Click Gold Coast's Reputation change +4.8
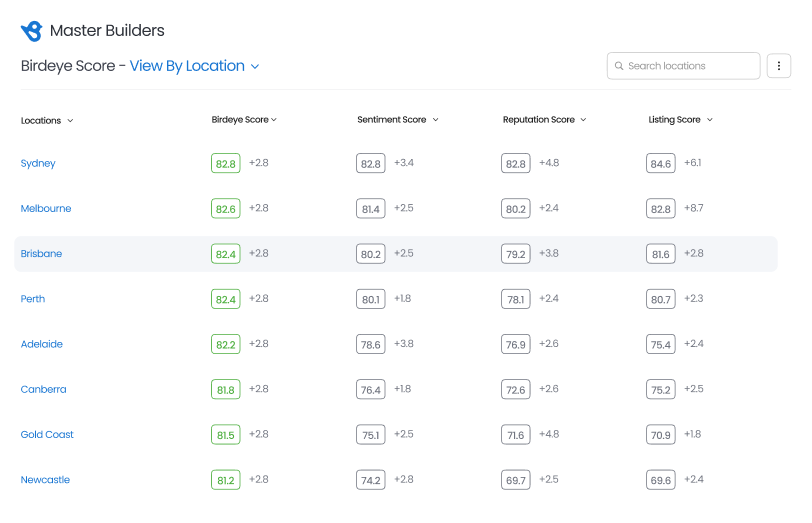 (x=549, y=434)
